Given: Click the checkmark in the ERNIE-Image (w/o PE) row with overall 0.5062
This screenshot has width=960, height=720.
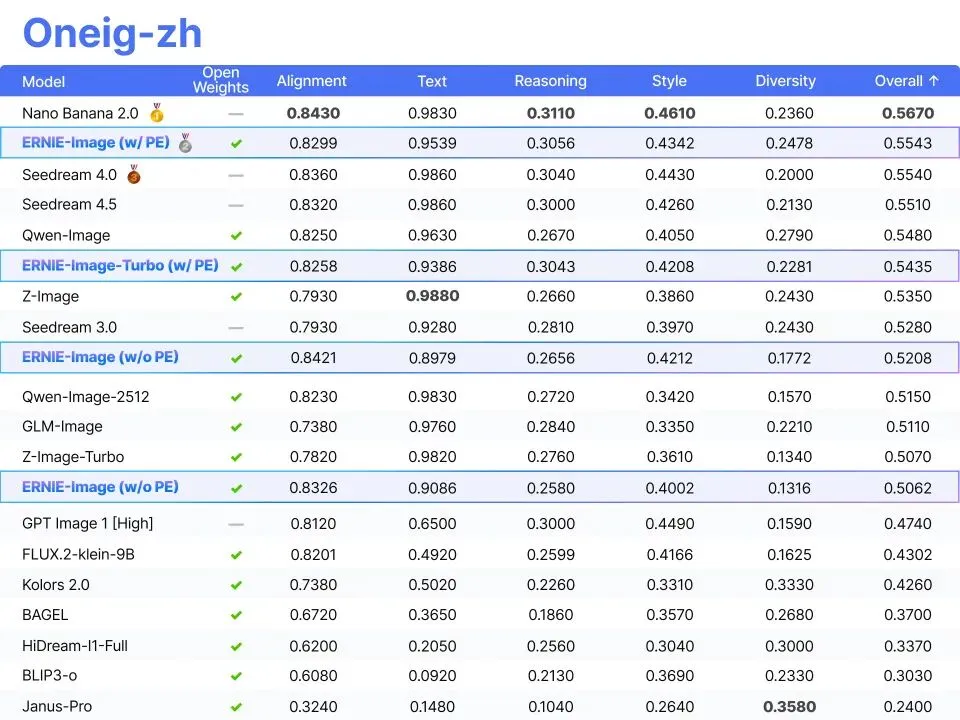Looking at the screenshot, I should (x=236, y=489).
